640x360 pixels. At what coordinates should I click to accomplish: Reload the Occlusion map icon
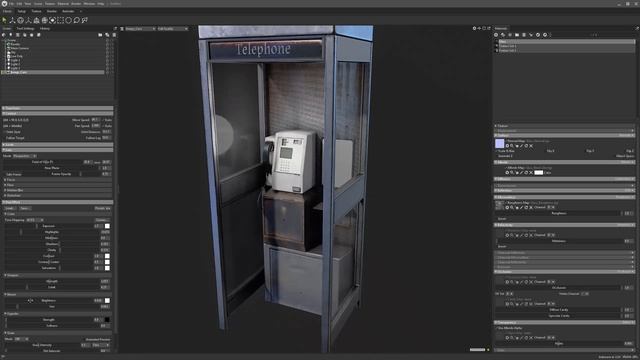(526, 282)
